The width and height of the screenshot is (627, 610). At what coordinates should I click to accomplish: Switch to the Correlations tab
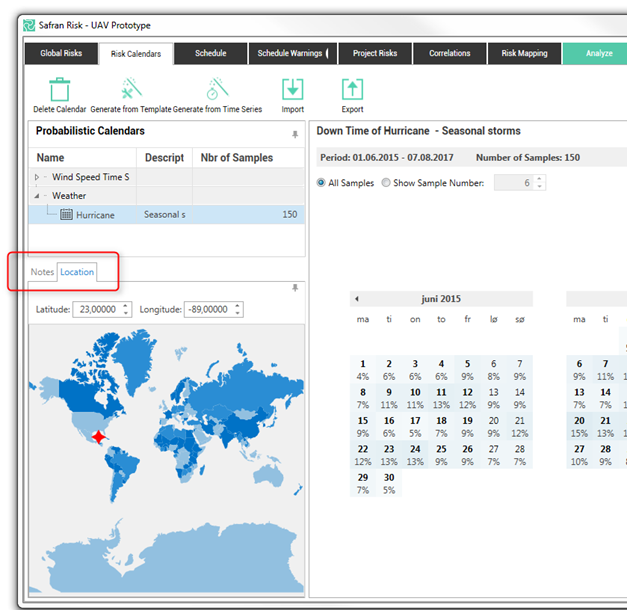click(450, 53)
